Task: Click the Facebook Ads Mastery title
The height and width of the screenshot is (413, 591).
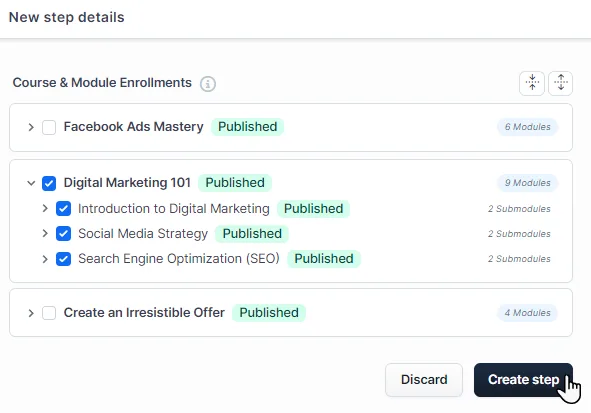Action: pyautogui.click(x=133, y=127)
